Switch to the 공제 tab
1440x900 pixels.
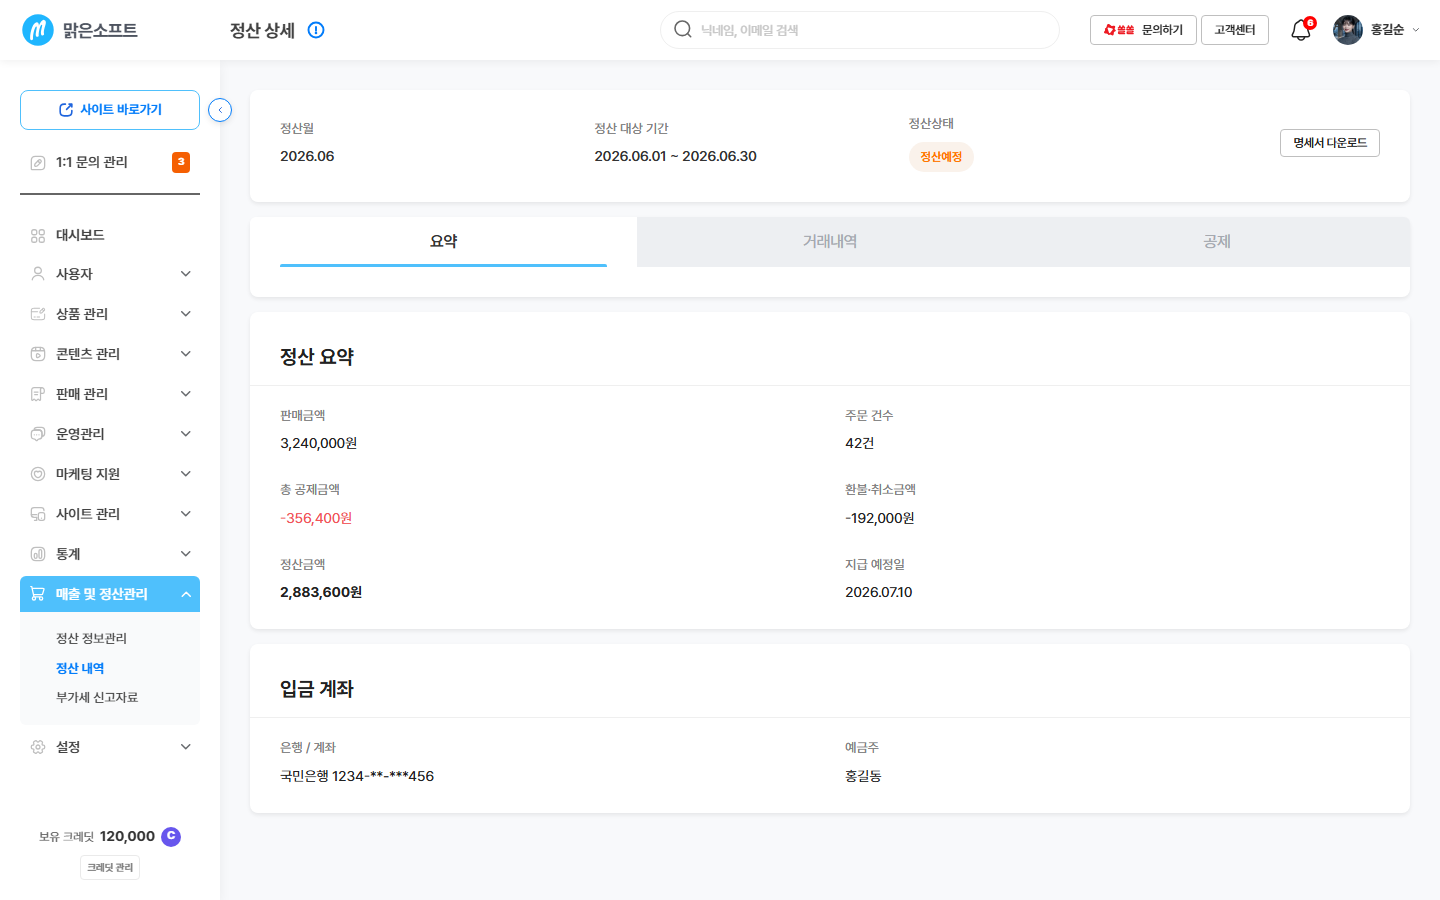coord(1217,242)
